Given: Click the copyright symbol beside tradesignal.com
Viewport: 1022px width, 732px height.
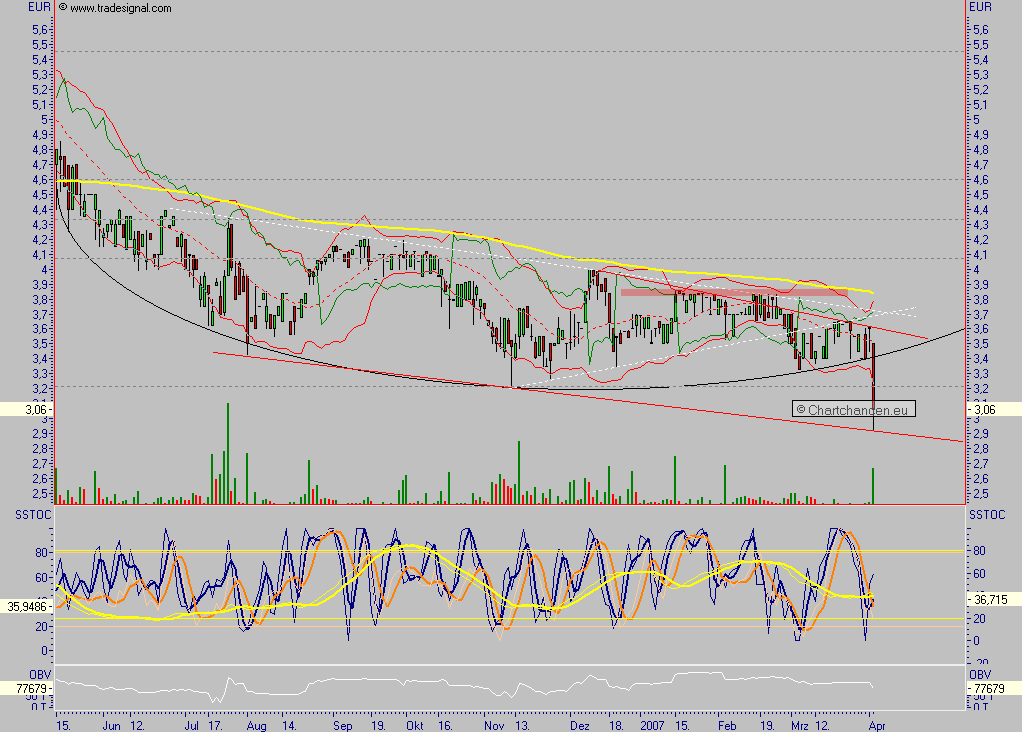Looking at the screenshot, I should pos(63,8).
